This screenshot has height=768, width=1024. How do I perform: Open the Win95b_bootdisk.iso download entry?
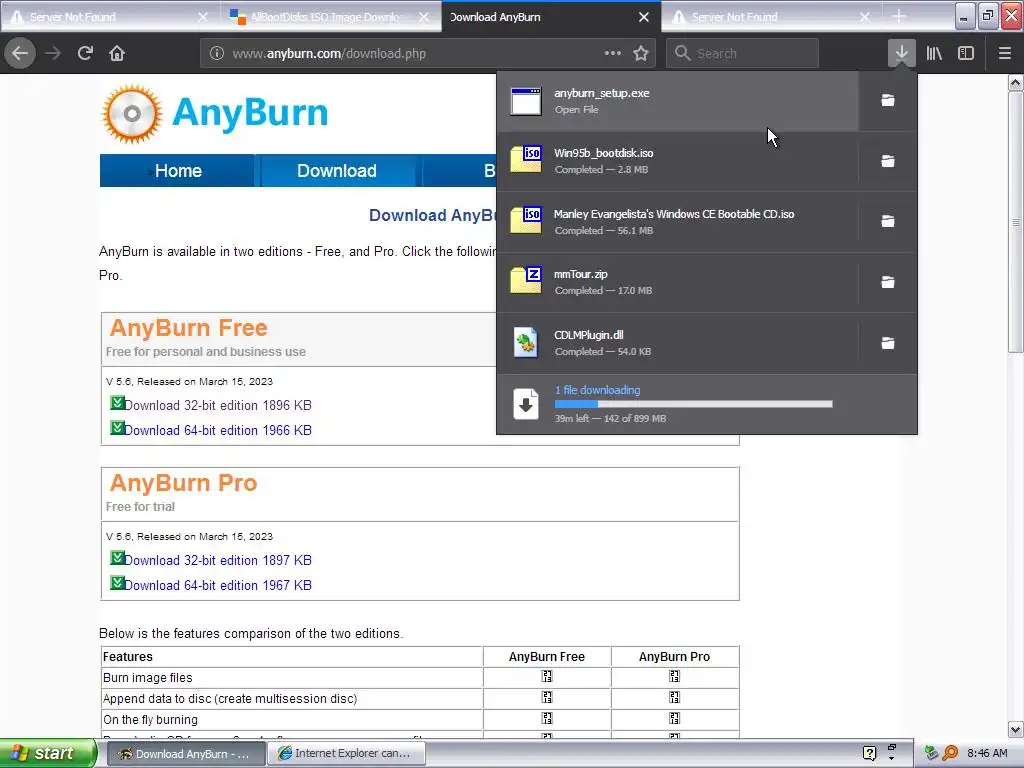click(x=678, y=161)
